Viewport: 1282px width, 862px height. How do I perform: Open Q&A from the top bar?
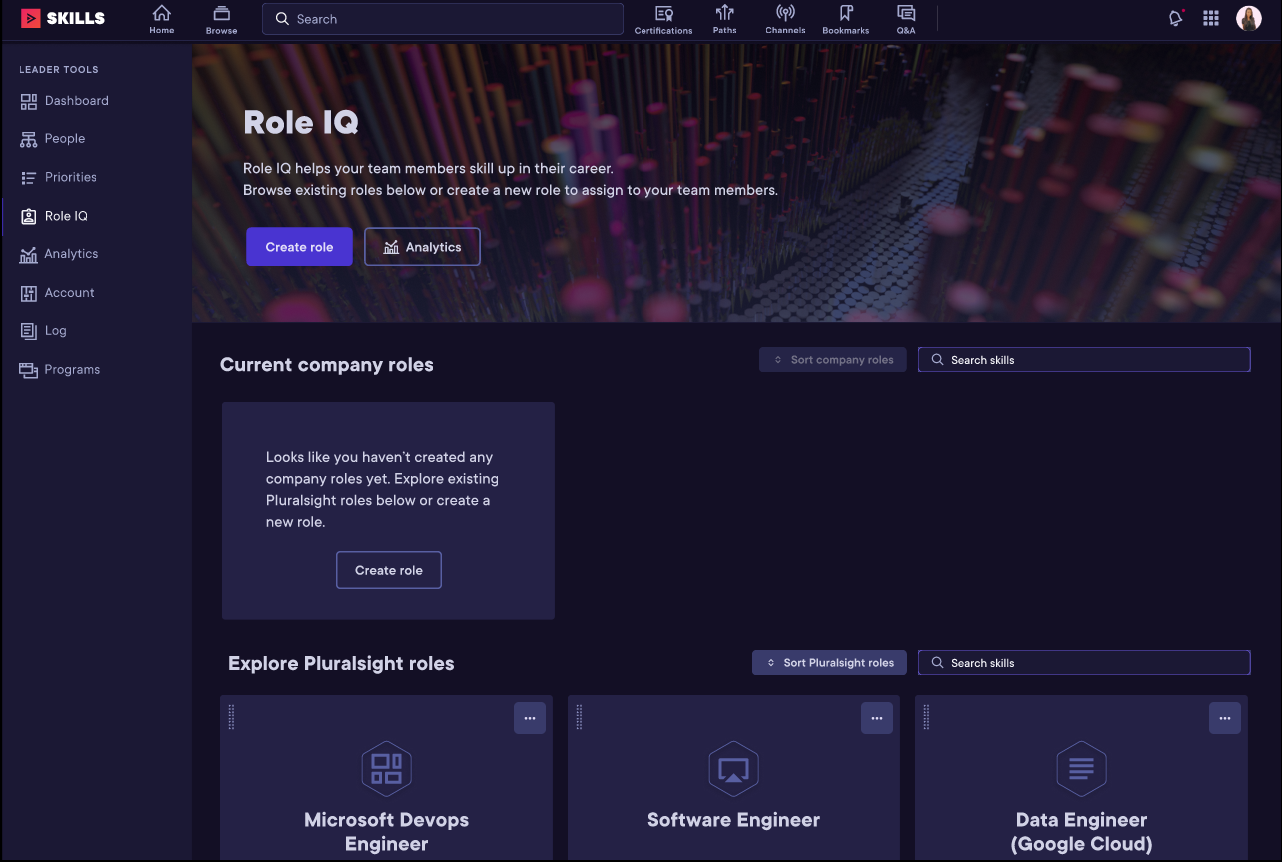[906, 19]
